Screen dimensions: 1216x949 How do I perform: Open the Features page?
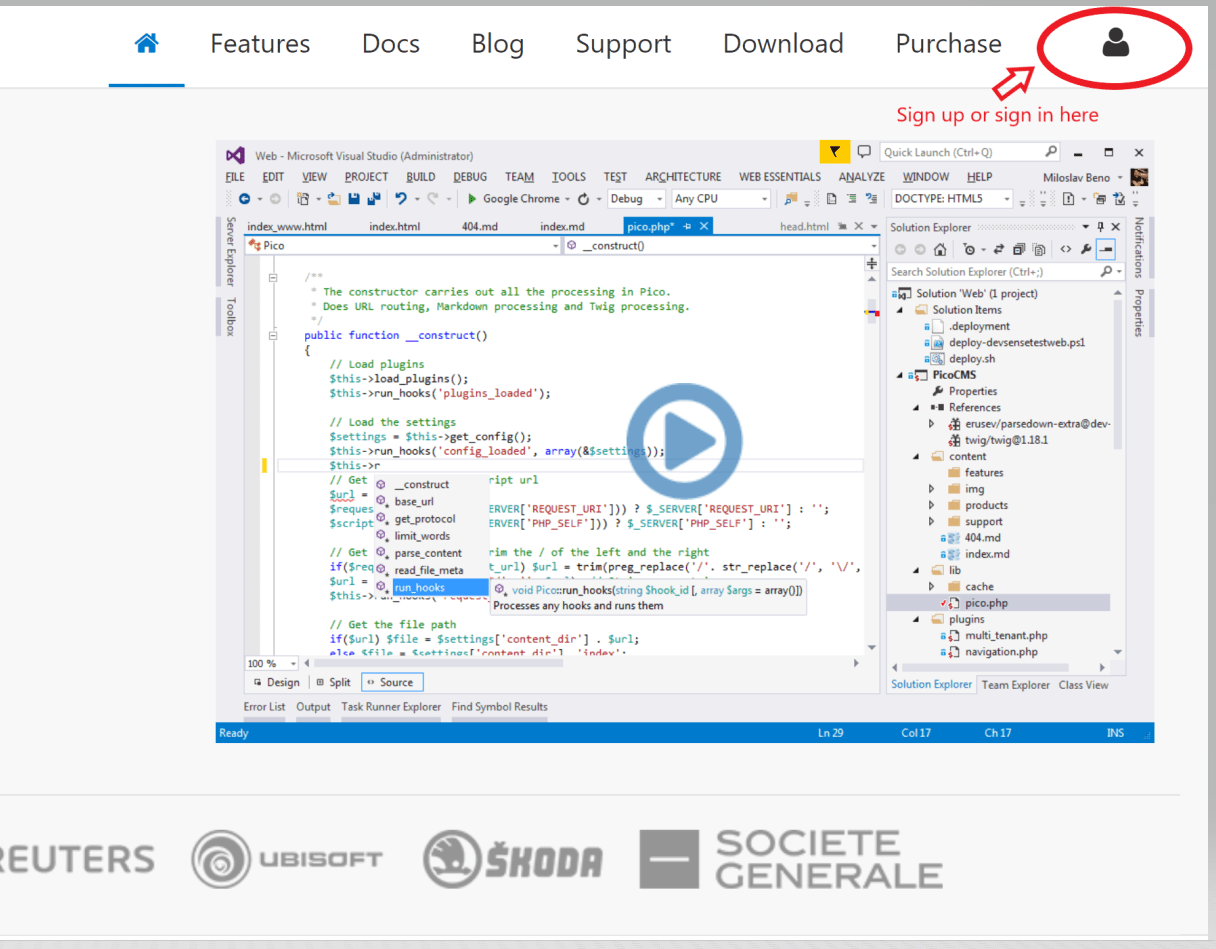[x=260, y=44]
